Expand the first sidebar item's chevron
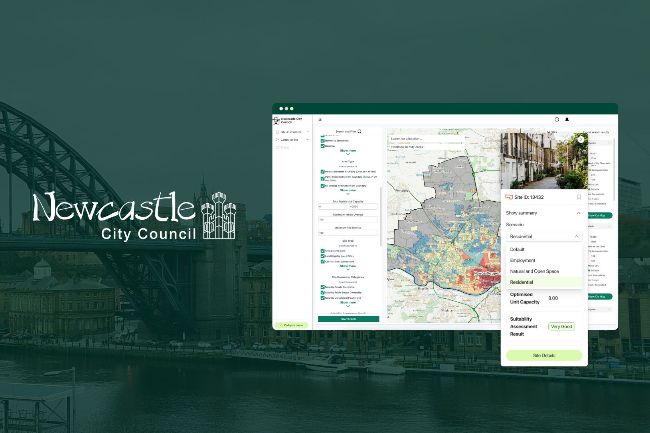The height and width of the screenshot is (433, 650). (308, 132)
